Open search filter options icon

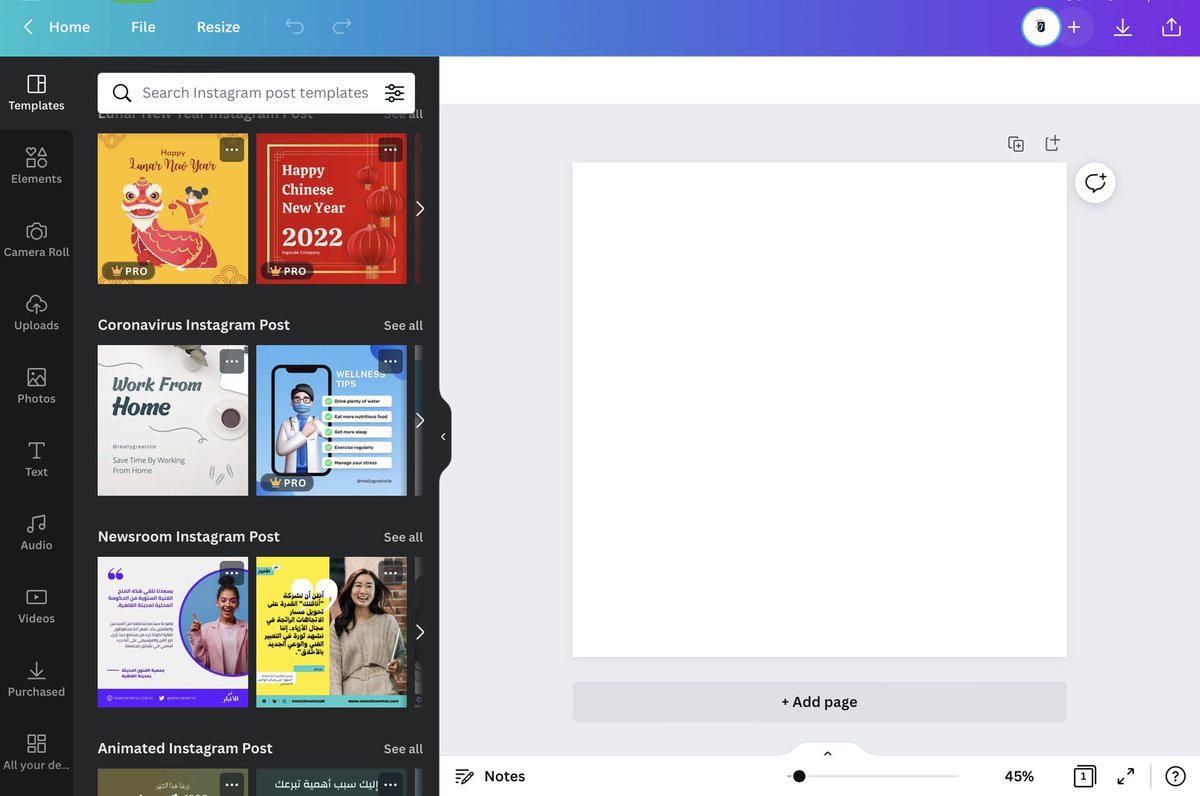pos(395,93)
